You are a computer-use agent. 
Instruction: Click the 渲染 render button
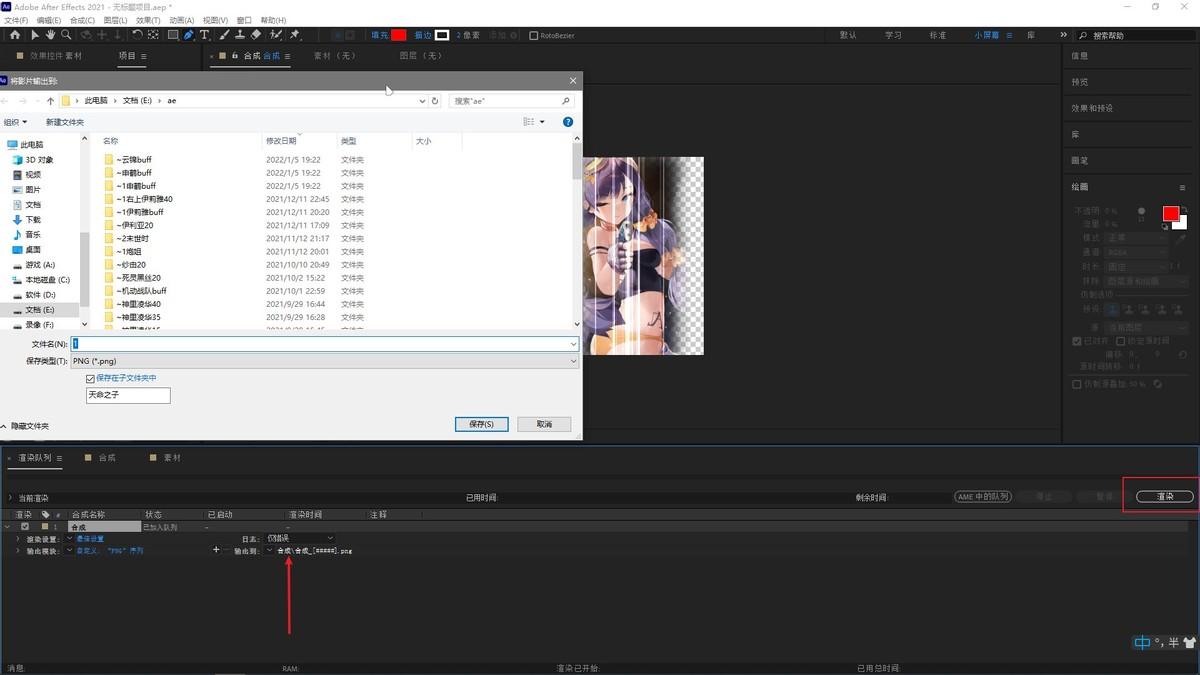[1165, 497]
